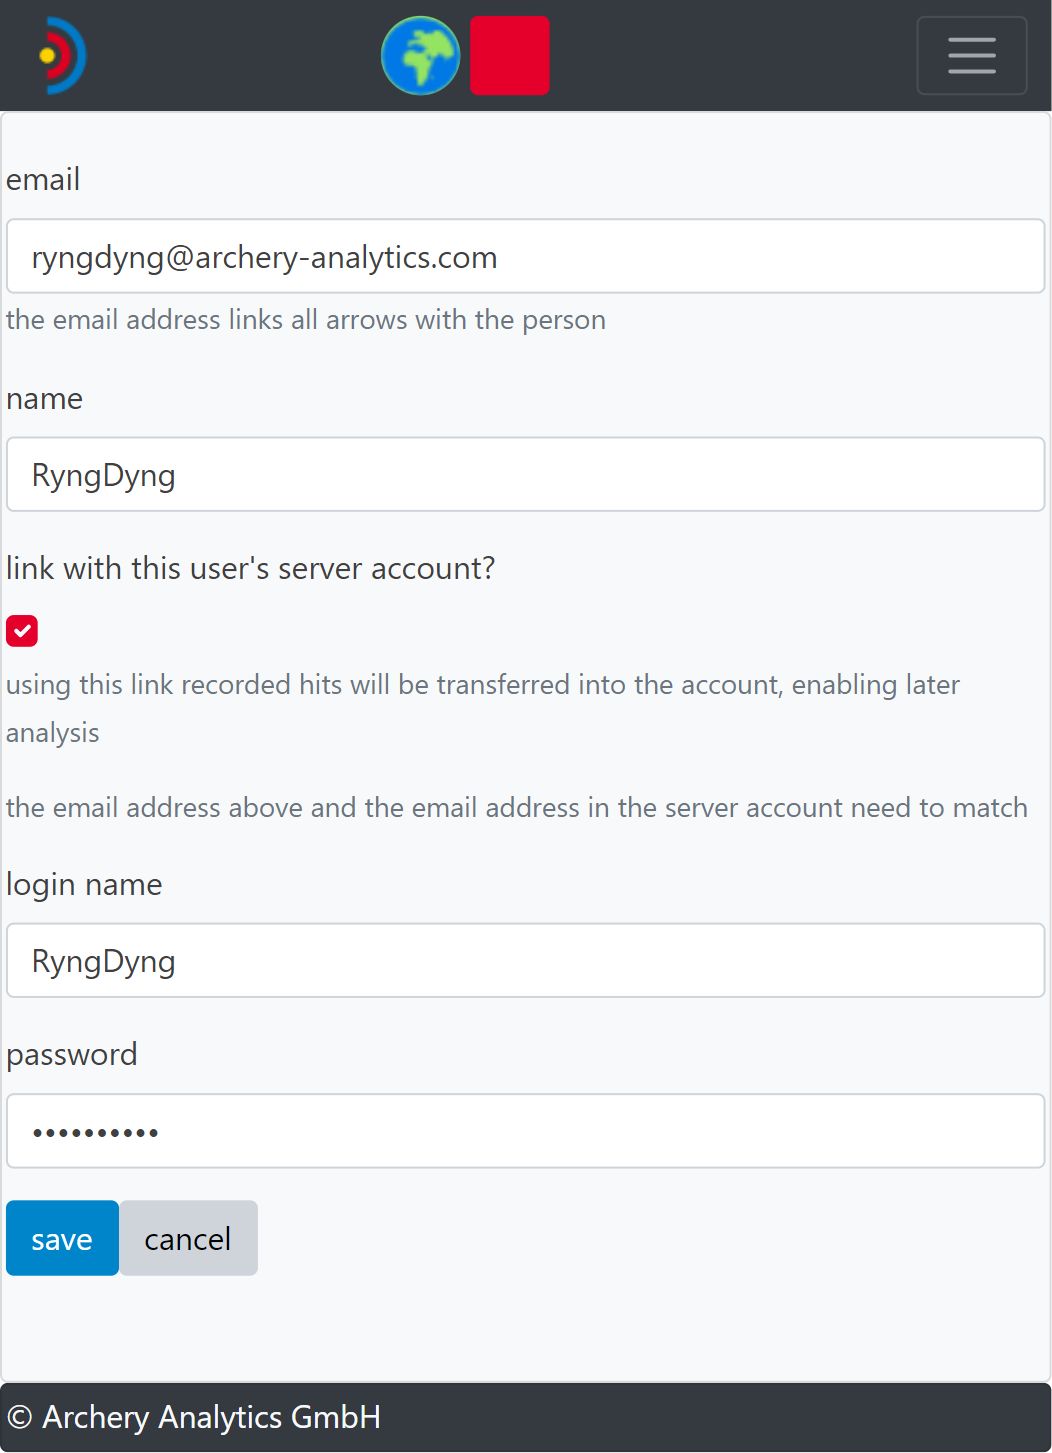Image resolution: width=1052 pixels, height=1453 pixels.
Task: Click the email links all arrows hint
Action: [306, 320]
